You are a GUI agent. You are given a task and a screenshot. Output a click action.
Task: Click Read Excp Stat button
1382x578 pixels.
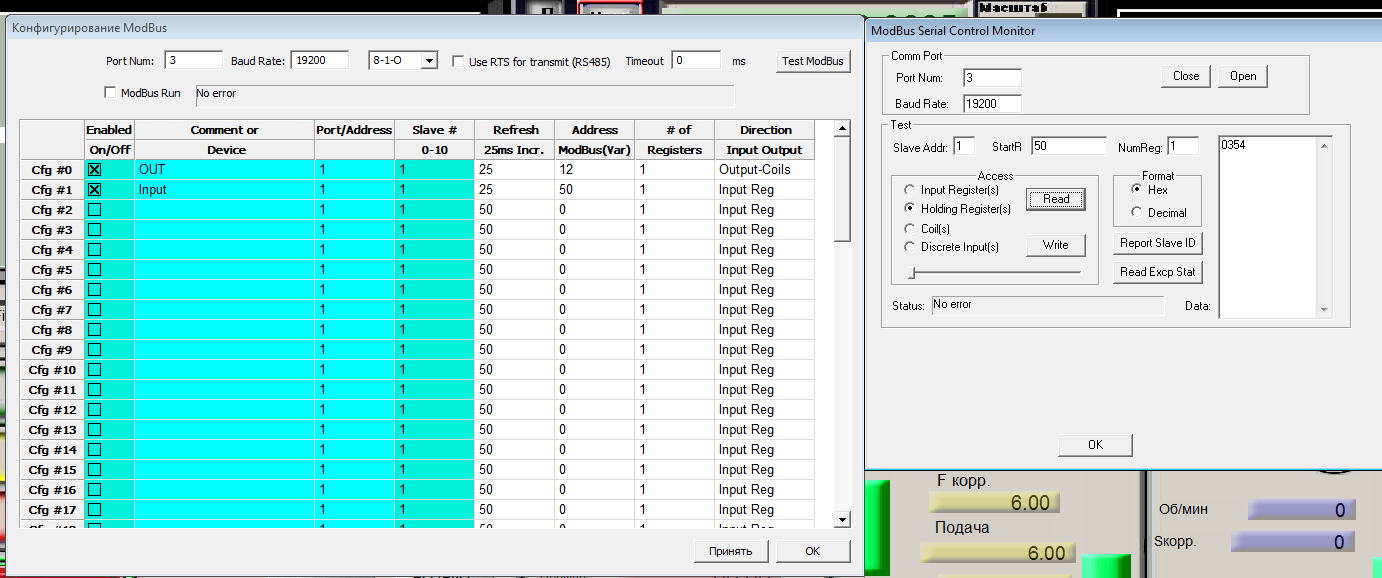pos(1157,272)
